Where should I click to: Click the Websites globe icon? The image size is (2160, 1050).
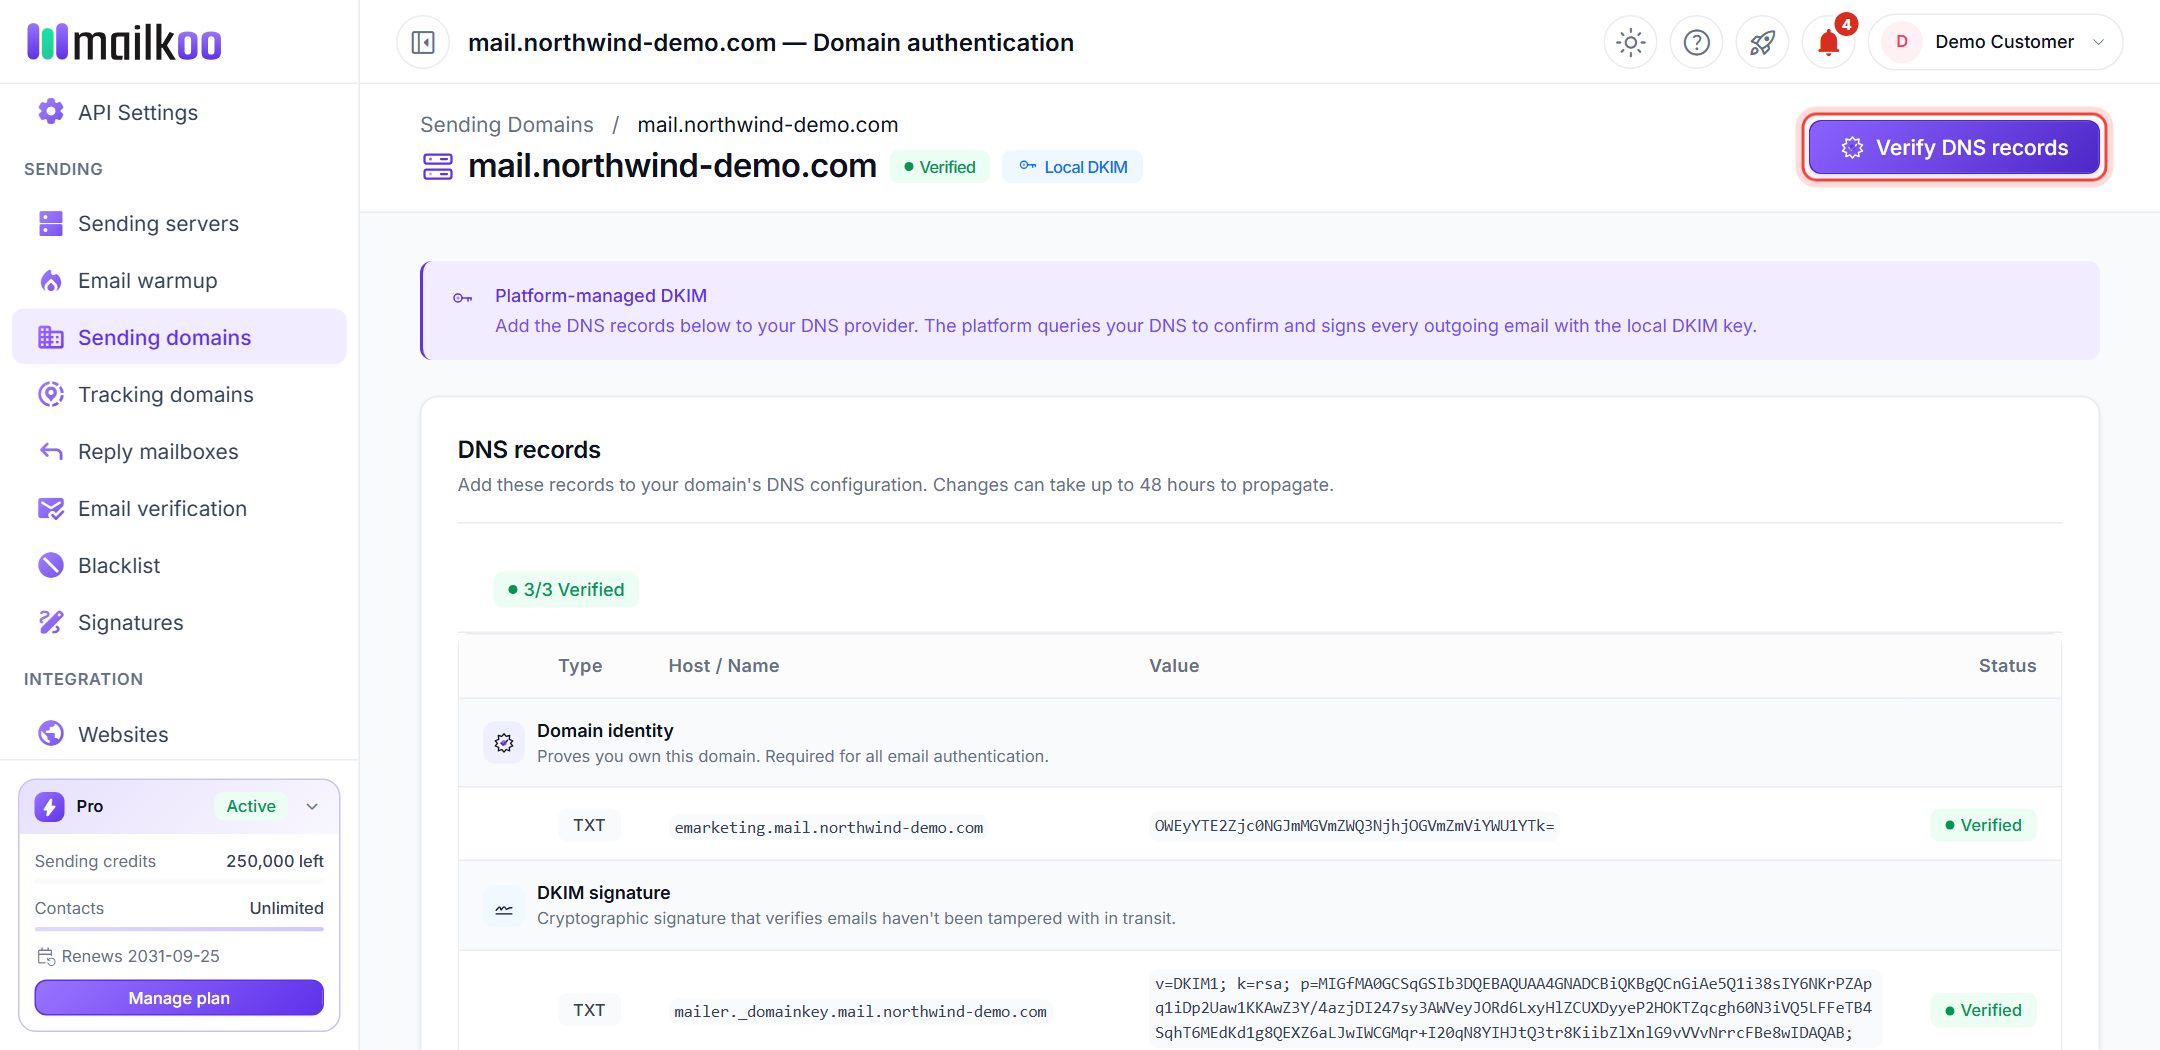(50, 734)
